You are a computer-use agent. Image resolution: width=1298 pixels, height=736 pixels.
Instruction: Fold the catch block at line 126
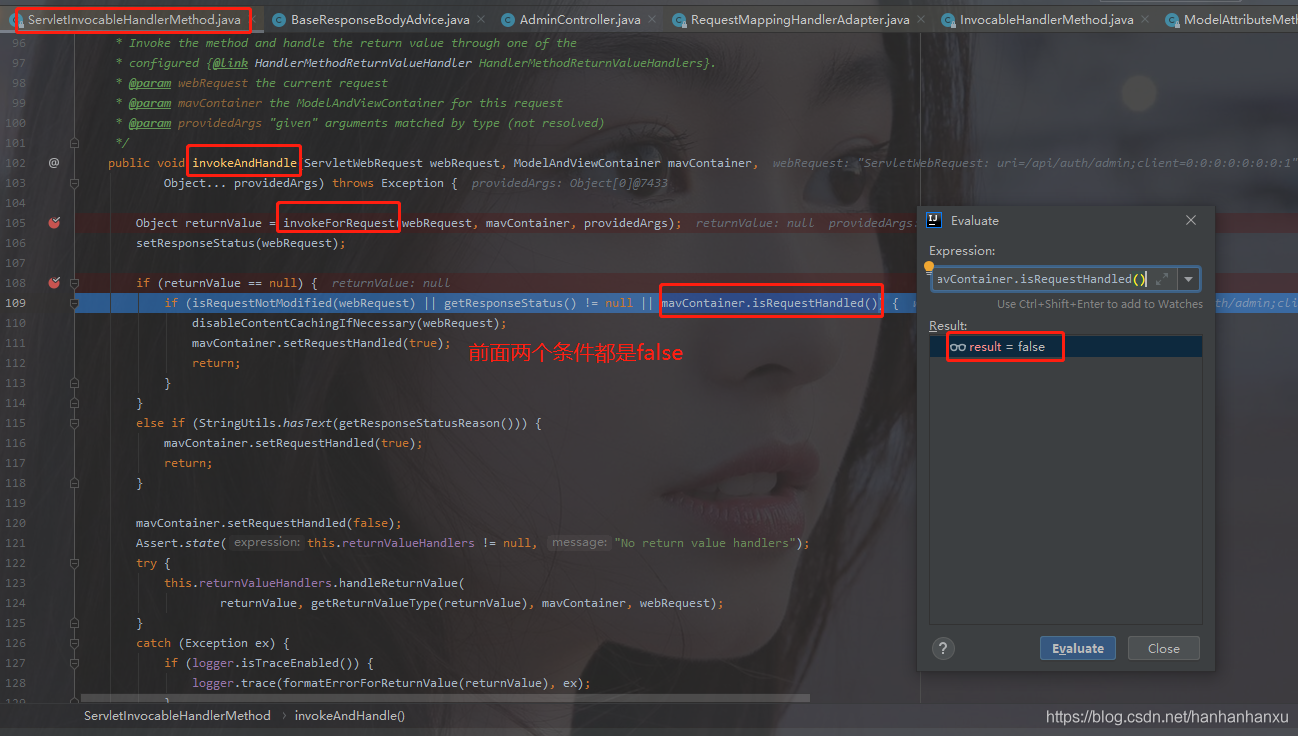click(x=74, y=643)
